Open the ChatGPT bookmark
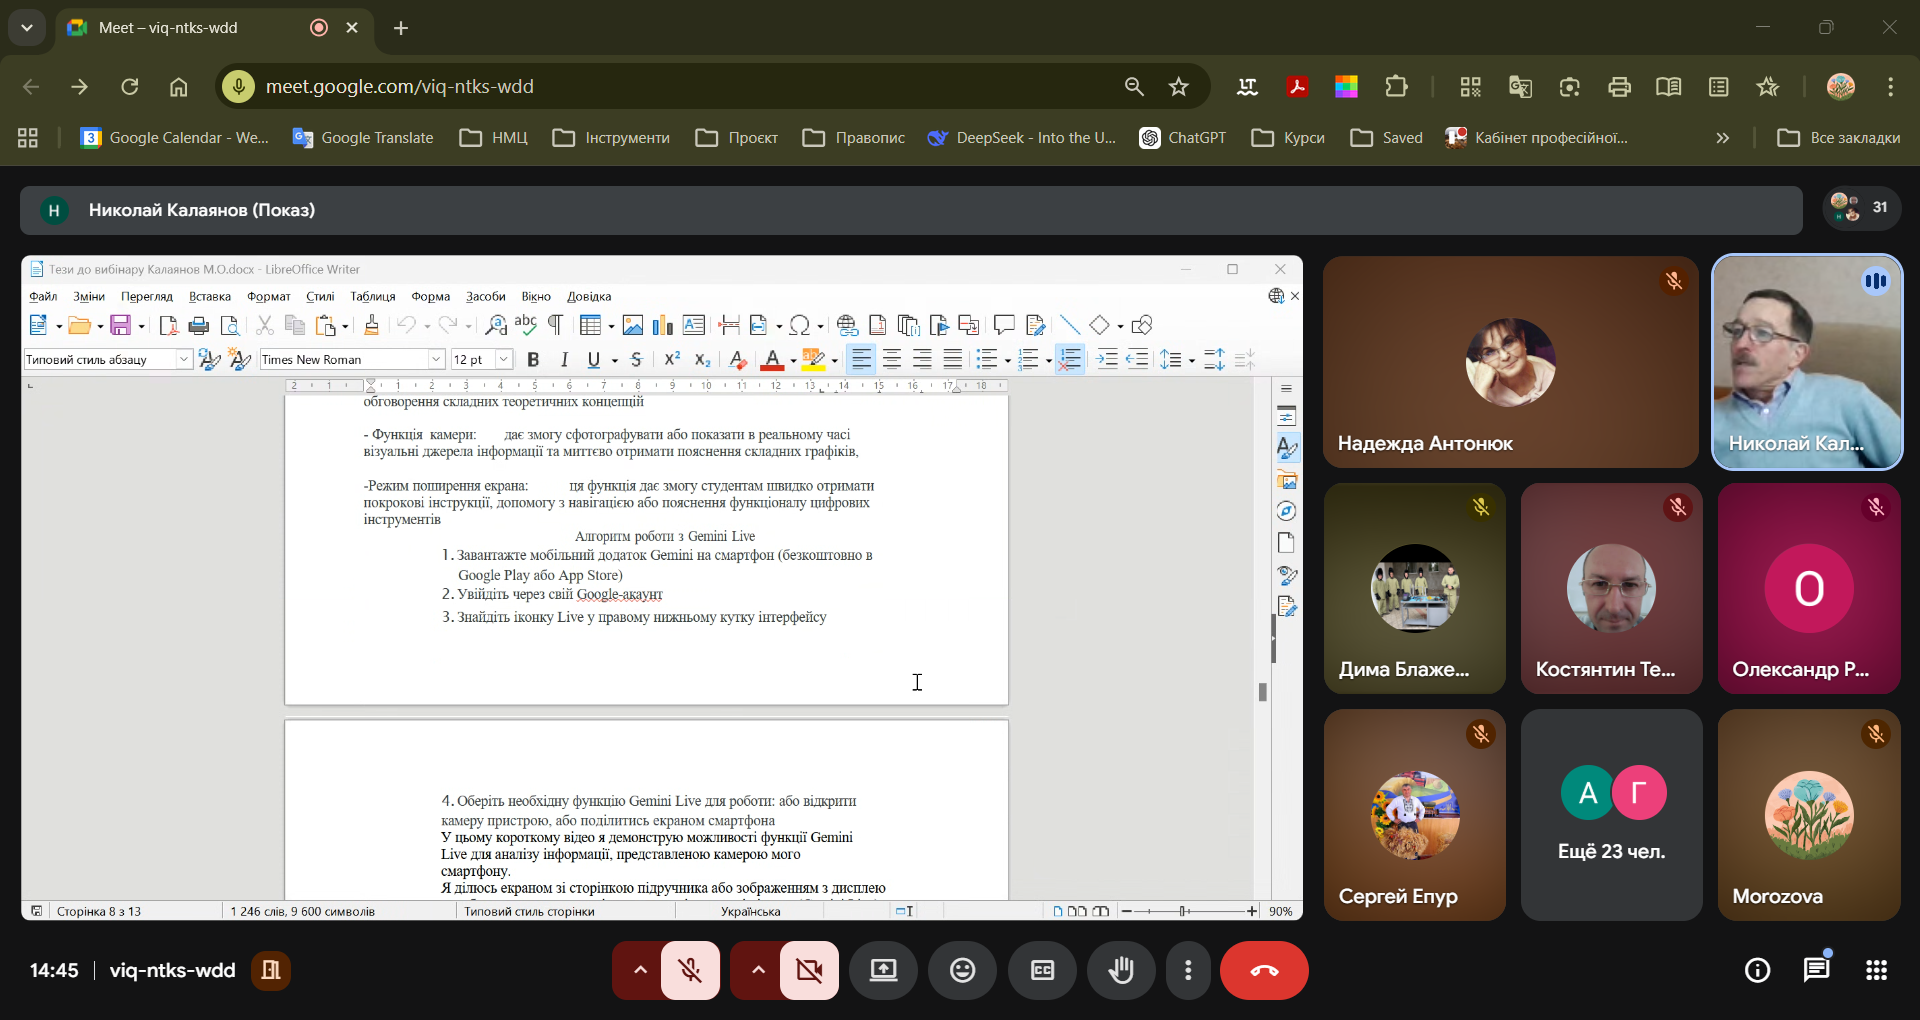 click(1183, 138)
